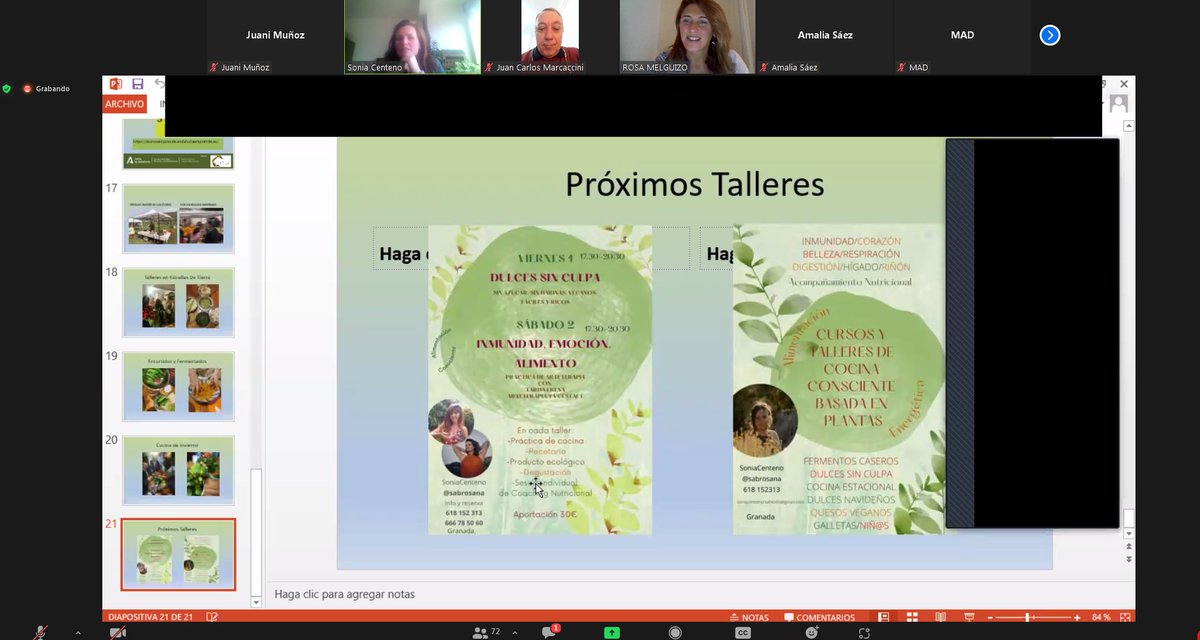Click the PowerPoint application logo icon
The width and height of the screenshot is (1200, 640).
point(115,84)
